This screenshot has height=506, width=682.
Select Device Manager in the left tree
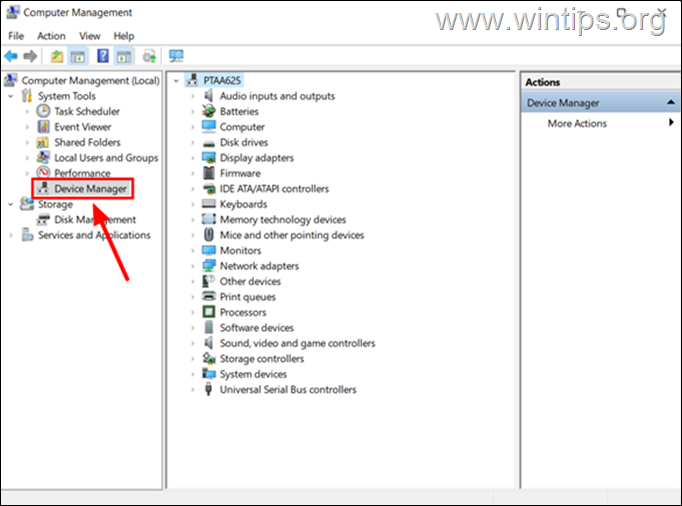(x=90, y=188)
